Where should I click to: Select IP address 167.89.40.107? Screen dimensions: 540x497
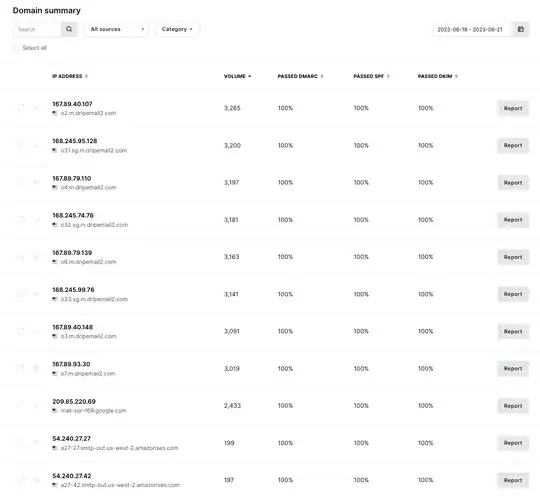[72, 104]
